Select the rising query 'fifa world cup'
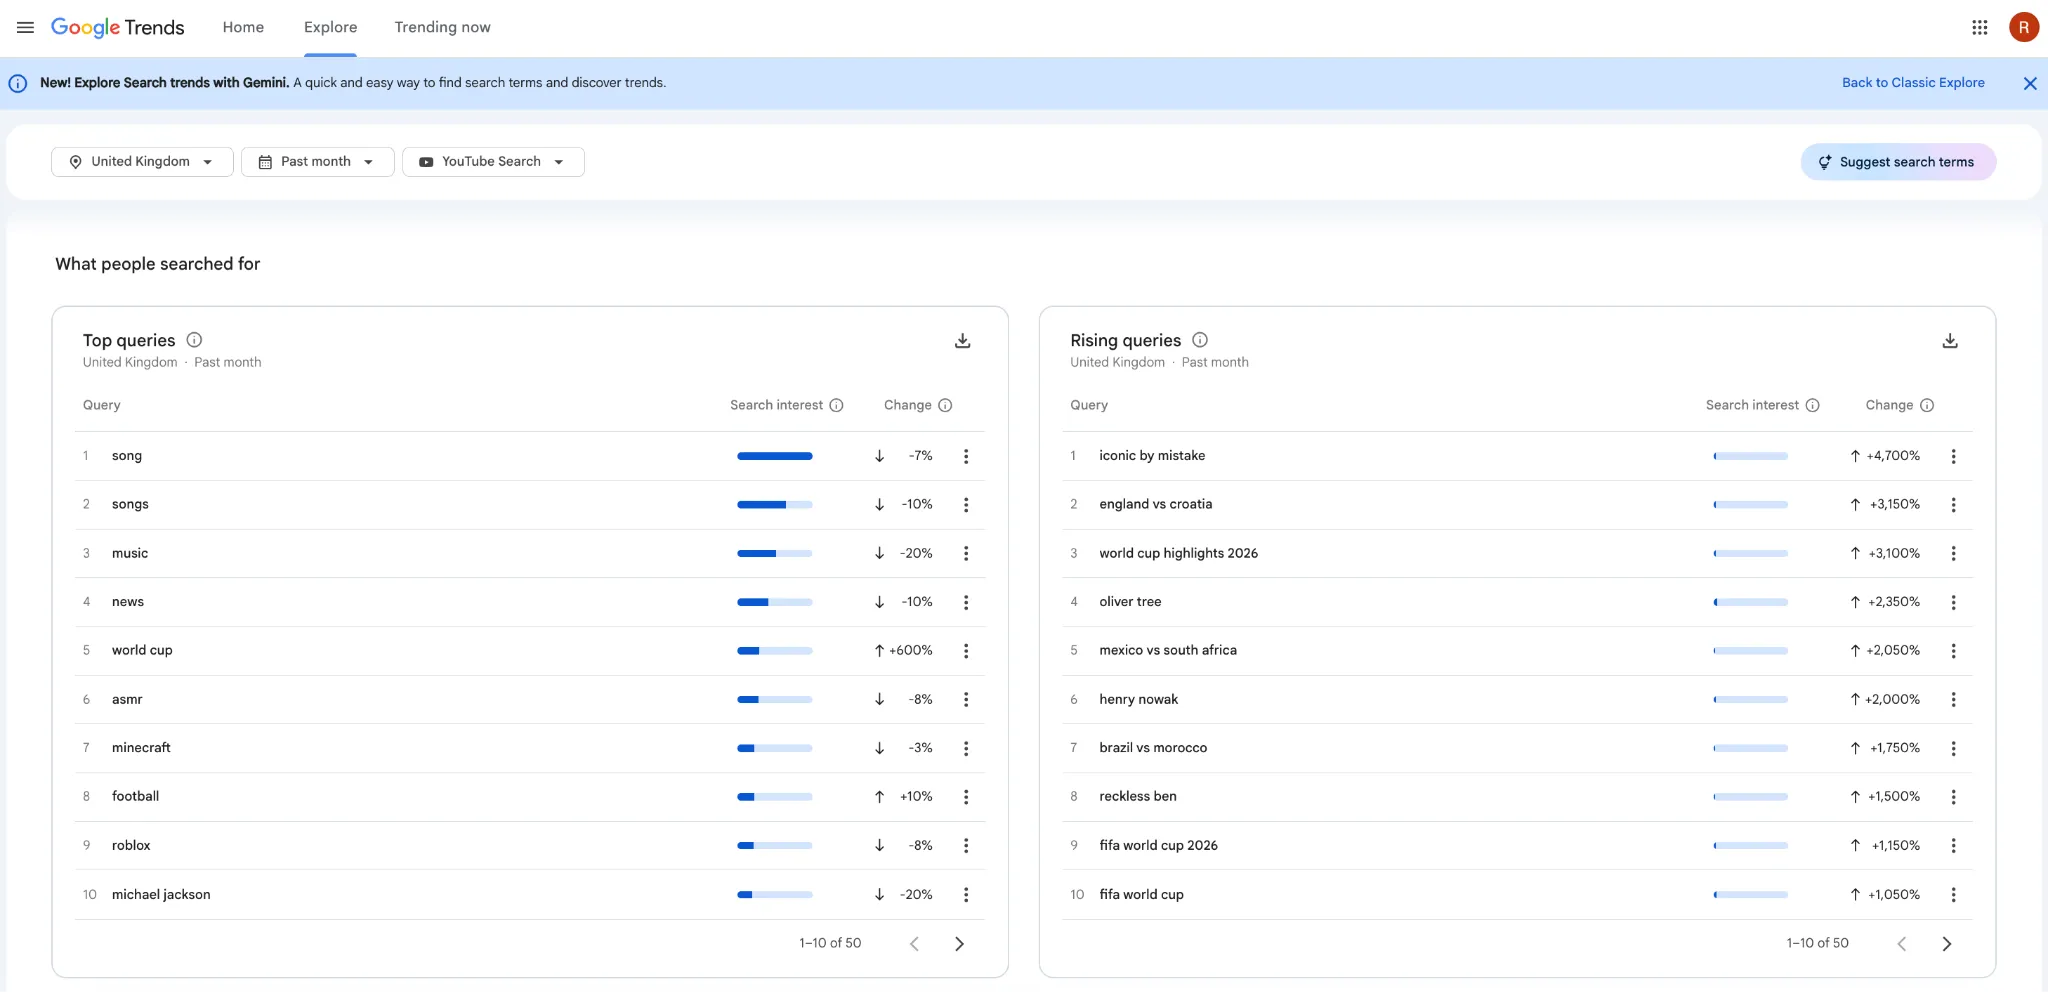Viewport: 2048px width, 992px height. coord(1141,894)
